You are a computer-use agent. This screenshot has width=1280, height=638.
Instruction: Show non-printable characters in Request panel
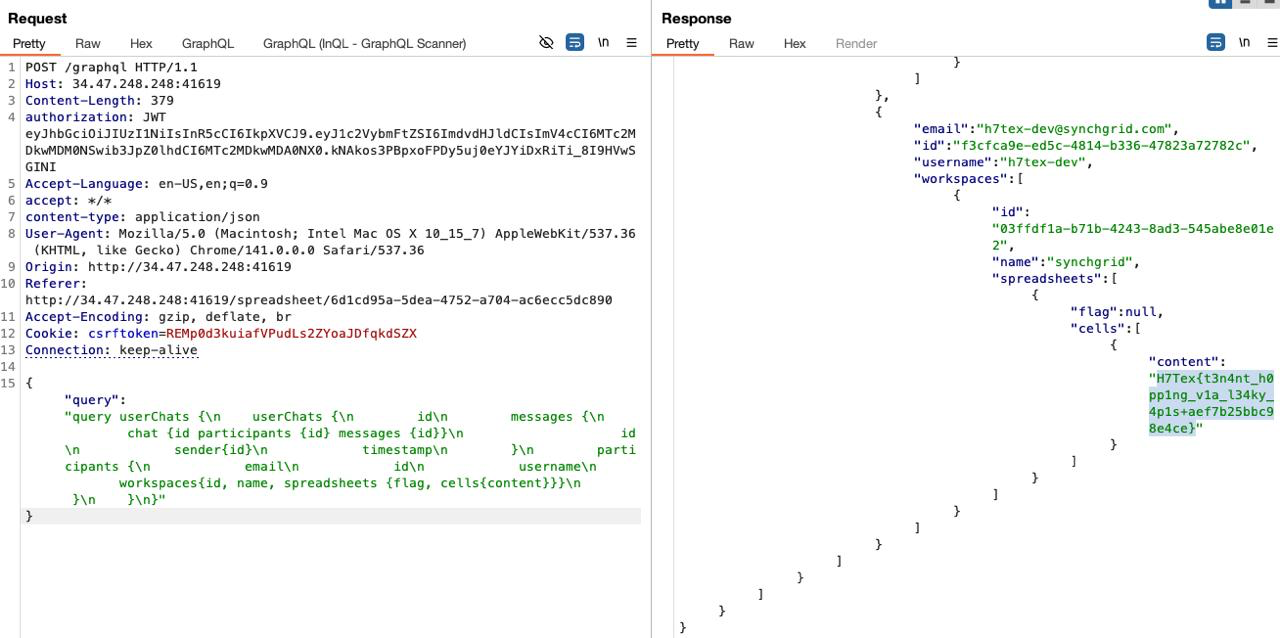(x=603, y=43)
